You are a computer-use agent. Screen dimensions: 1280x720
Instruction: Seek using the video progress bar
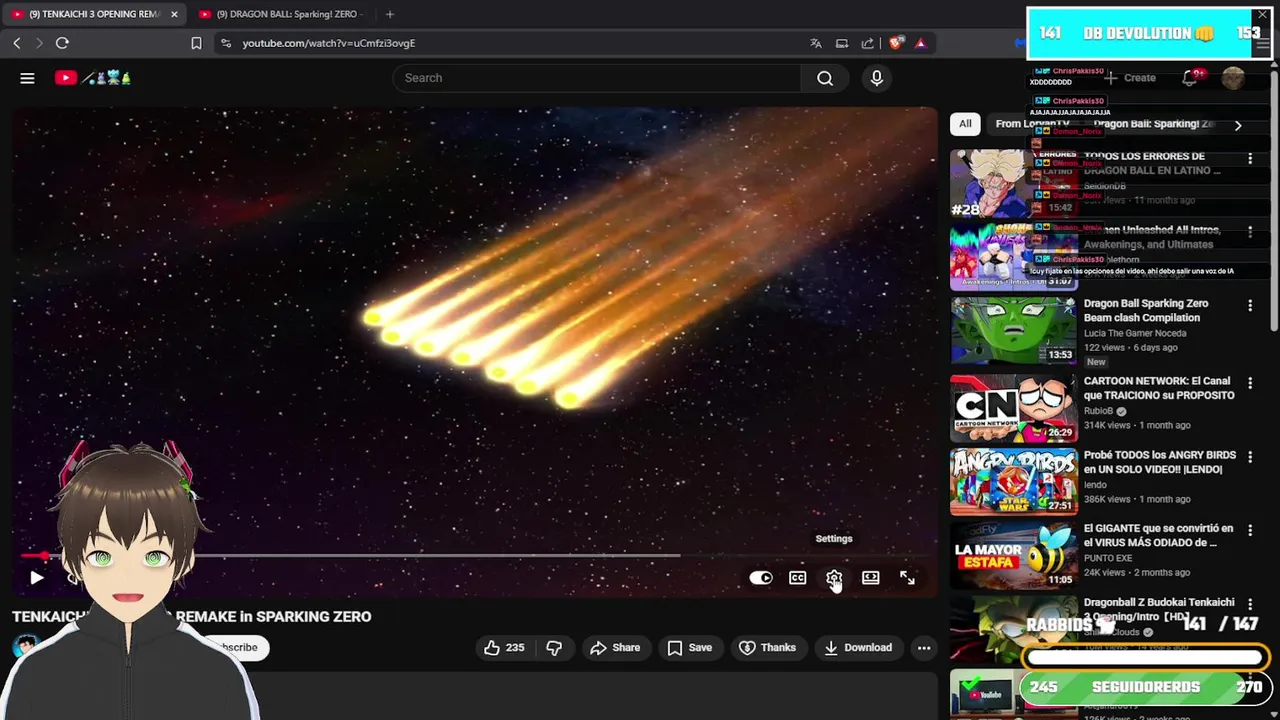[475, 555]
